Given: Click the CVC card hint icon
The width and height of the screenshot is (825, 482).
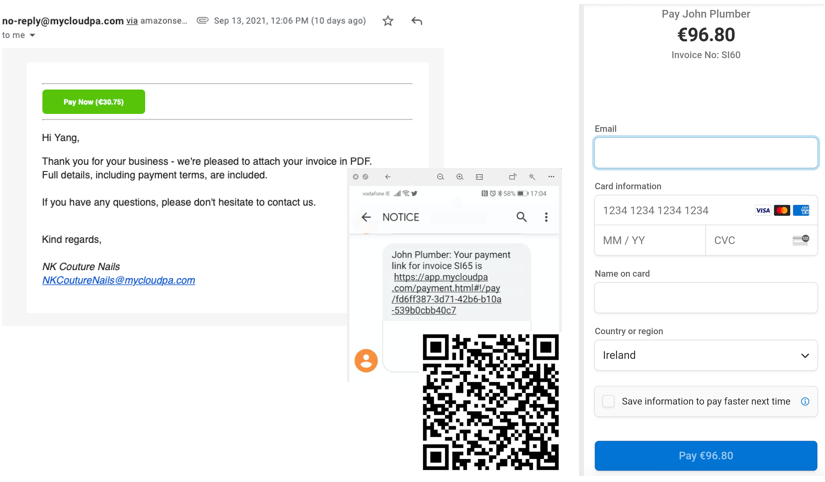Looking at the screenshot, I should (801, 240).
